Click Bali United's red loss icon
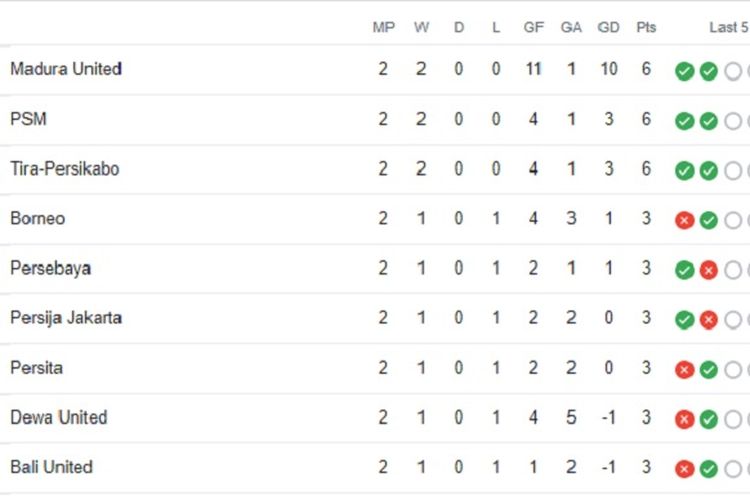The width and height of the screenshot is (750, 500). pos(684,469)
